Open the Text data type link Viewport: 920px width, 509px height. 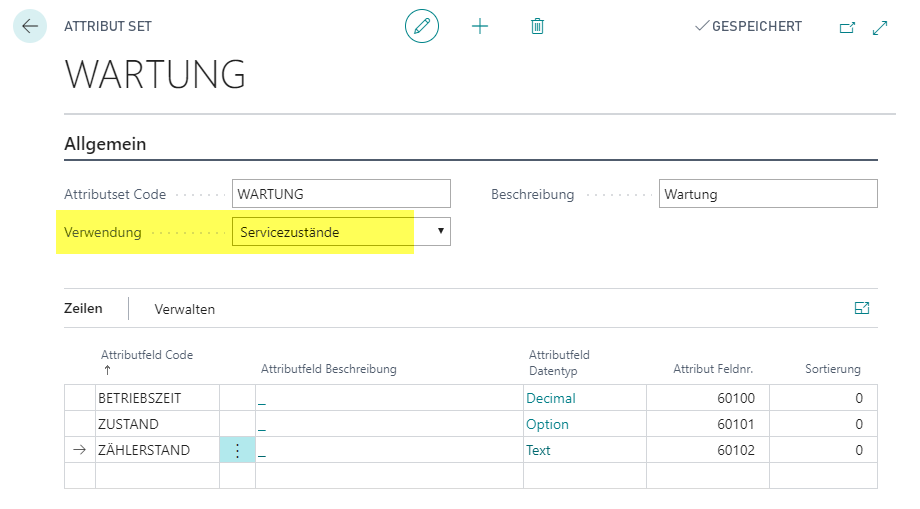tap(538, 450)
